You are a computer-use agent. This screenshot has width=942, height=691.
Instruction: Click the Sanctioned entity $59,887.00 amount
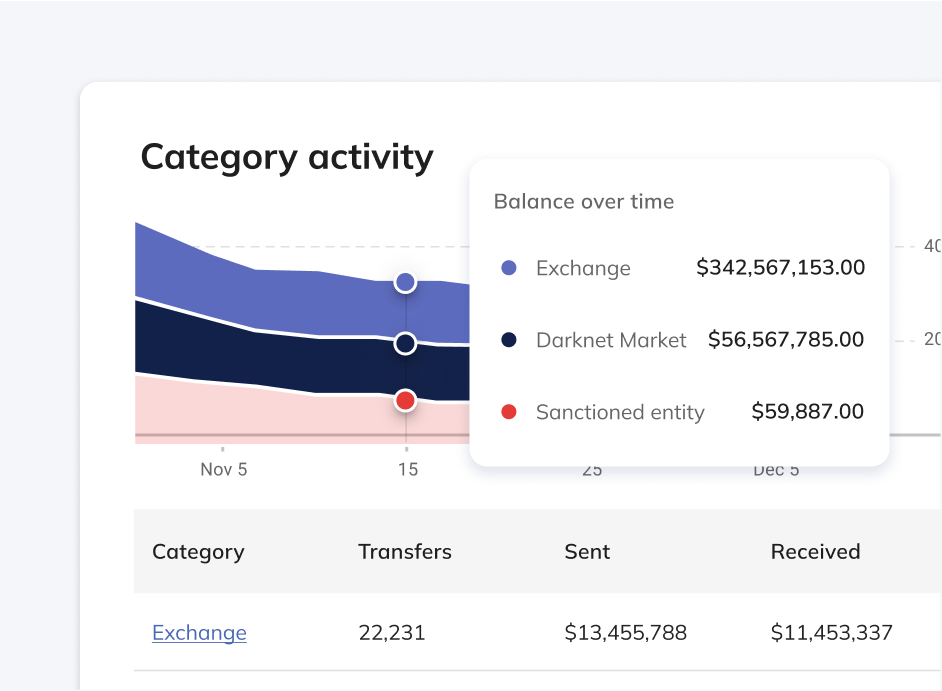808,412
